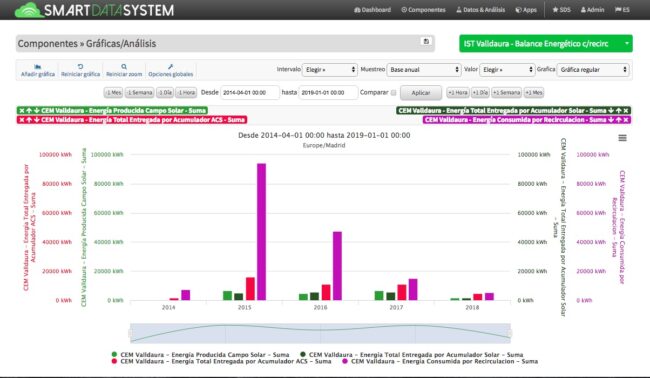650x378 pixels.
Task: Move Acumulador Solar series up arrow
Action: click(x=618, y=111)
